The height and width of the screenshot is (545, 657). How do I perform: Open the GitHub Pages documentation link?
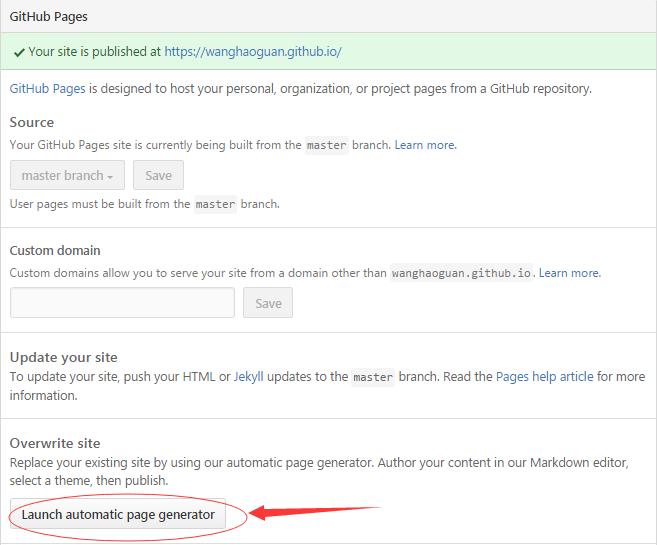(47, 88)
